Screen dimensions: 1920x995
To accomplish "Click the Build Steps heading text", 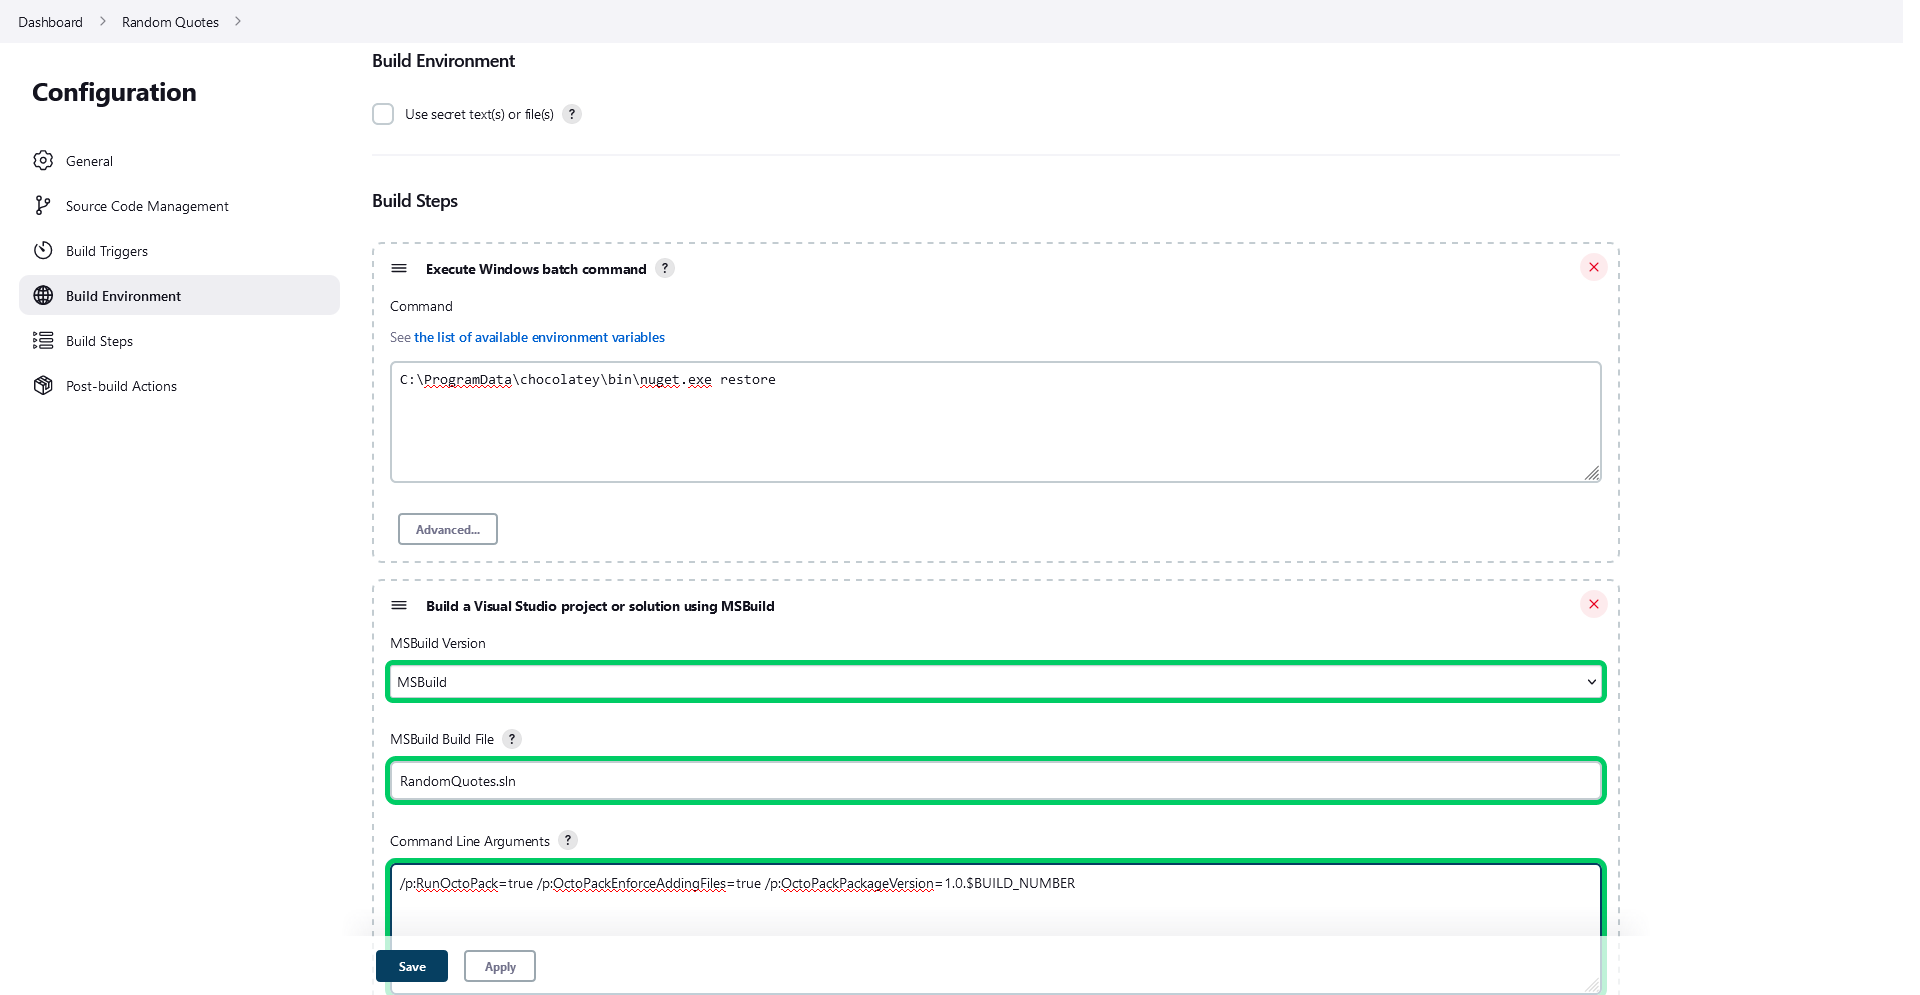I will [x=415, y=200].
